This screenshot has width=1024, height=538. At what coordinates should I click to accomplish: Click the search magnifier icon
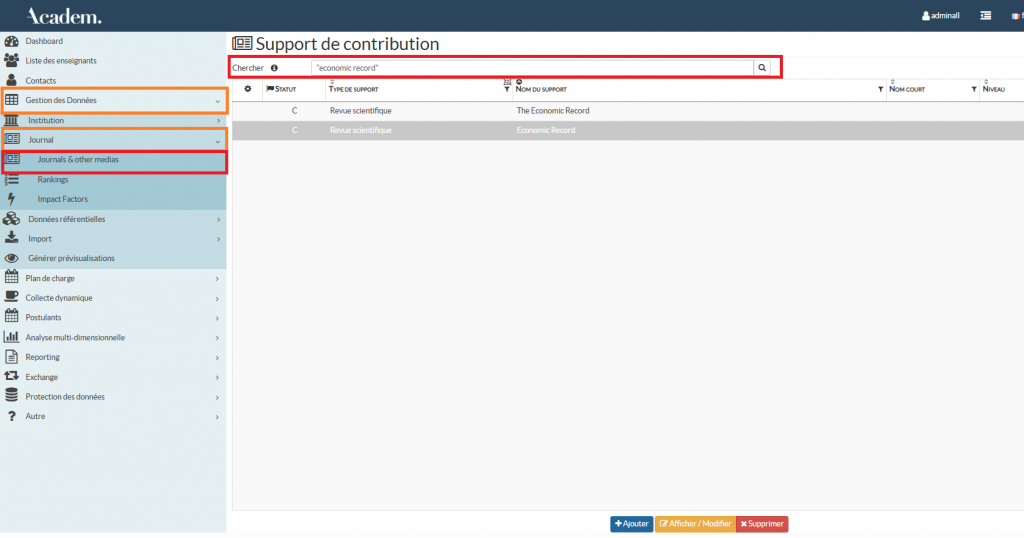tap(761, 68)
